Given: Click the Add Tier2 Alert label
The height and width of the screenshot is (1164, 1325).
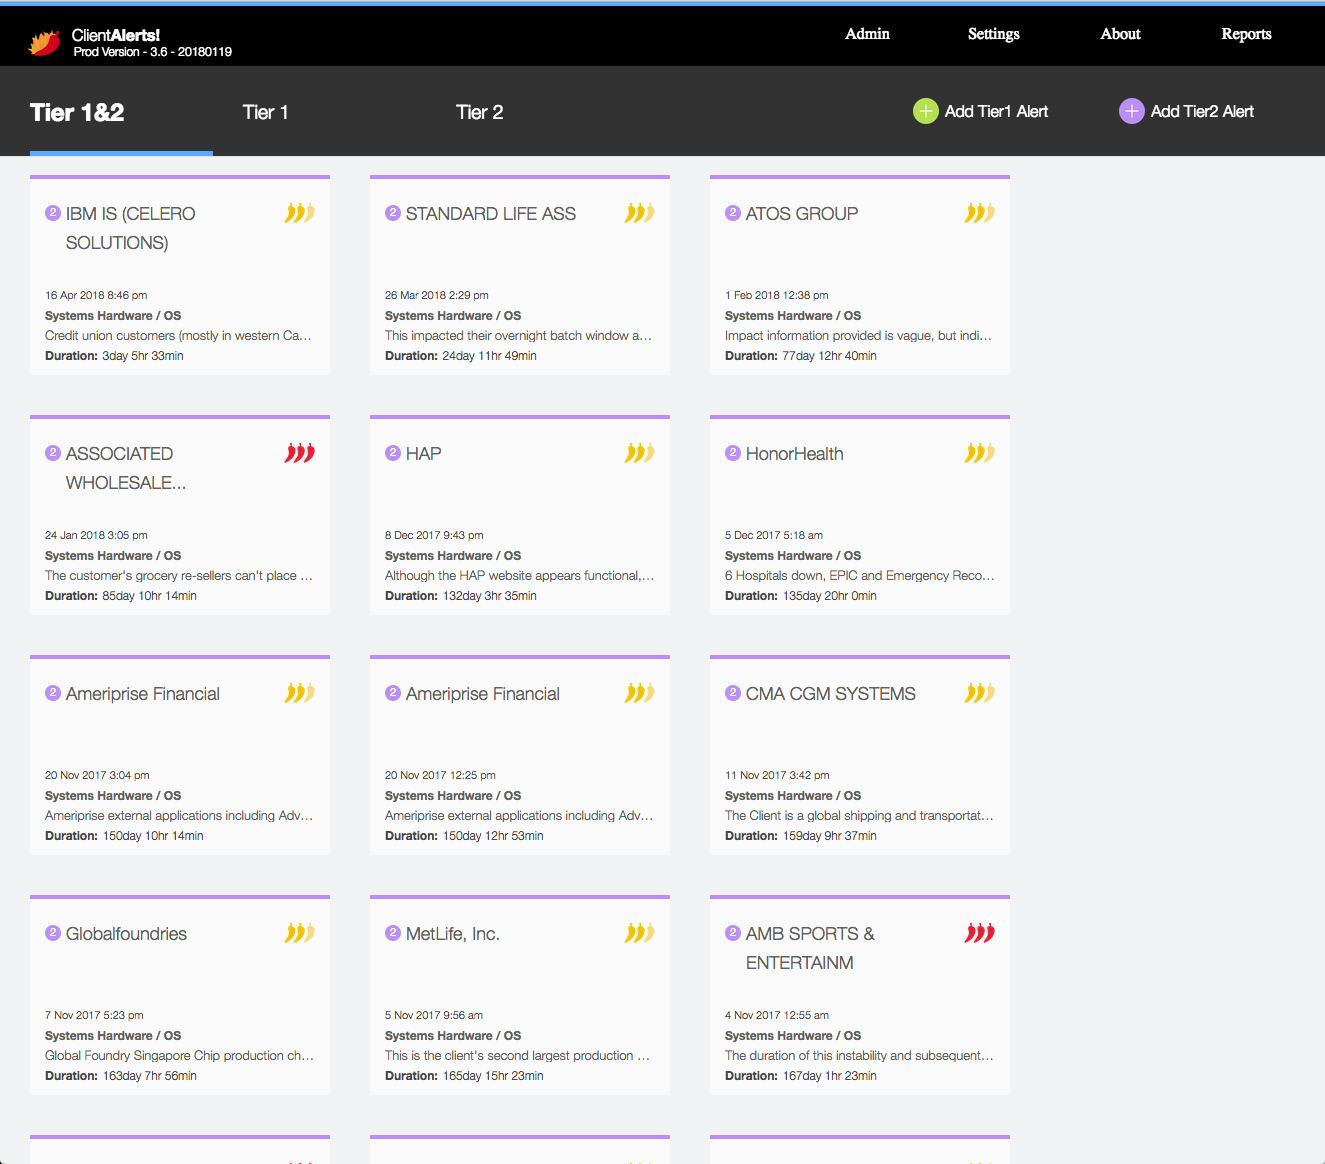Looking at the screenshot, I should point(1202,111).
